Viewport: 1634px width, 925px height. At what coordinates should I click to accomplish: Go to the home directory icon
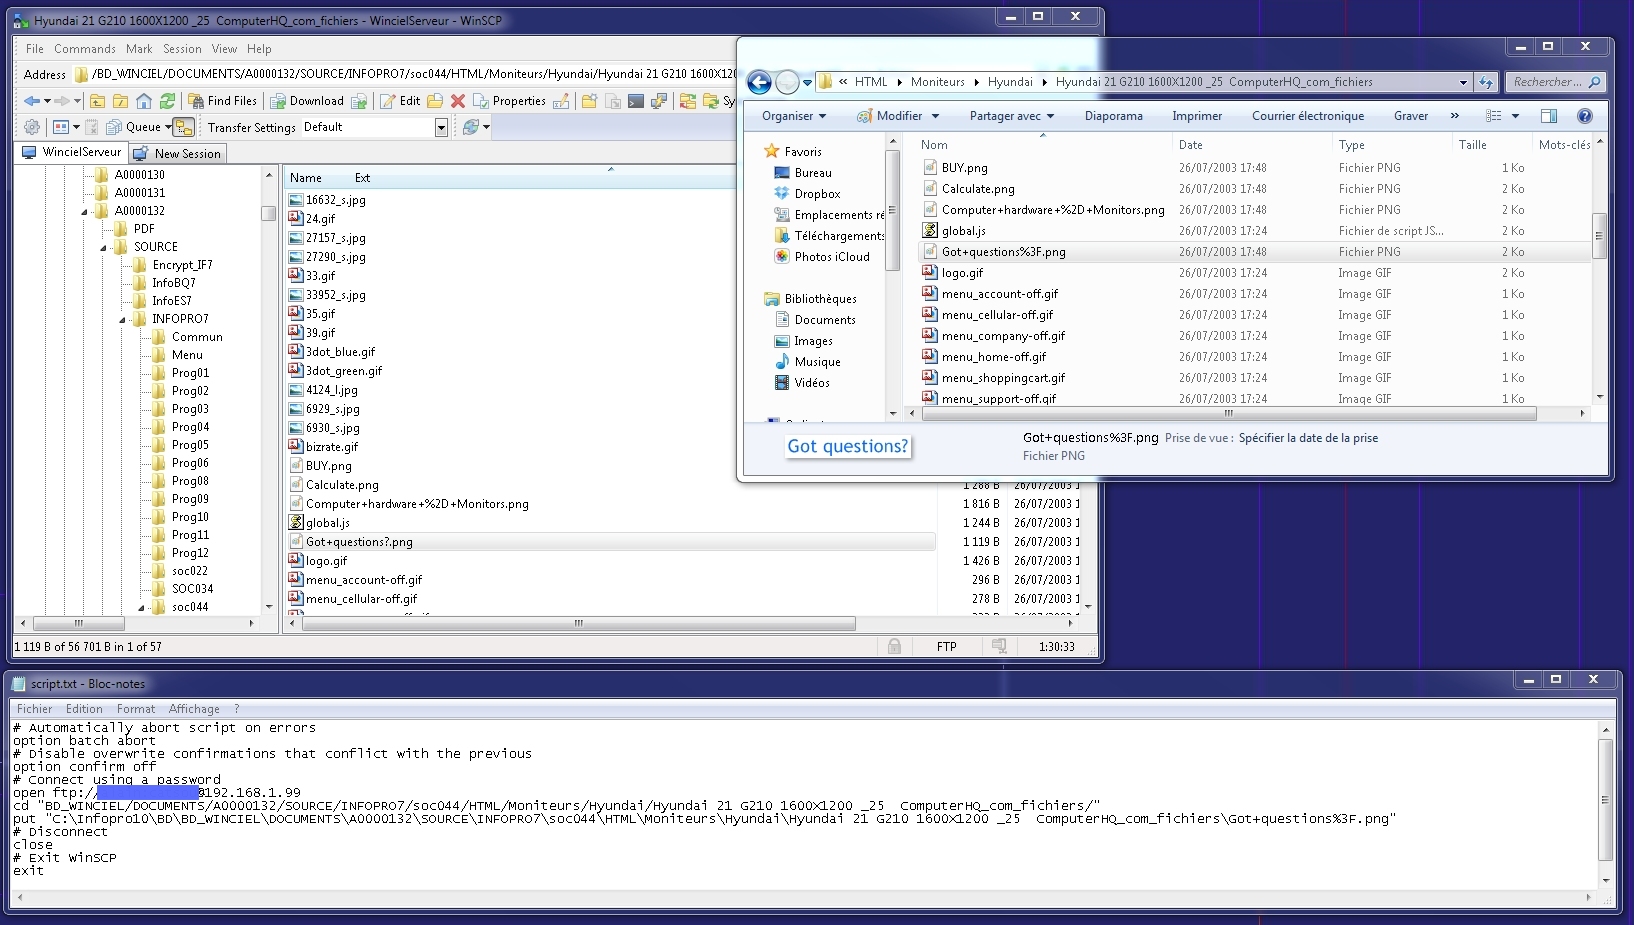point(144,101)
